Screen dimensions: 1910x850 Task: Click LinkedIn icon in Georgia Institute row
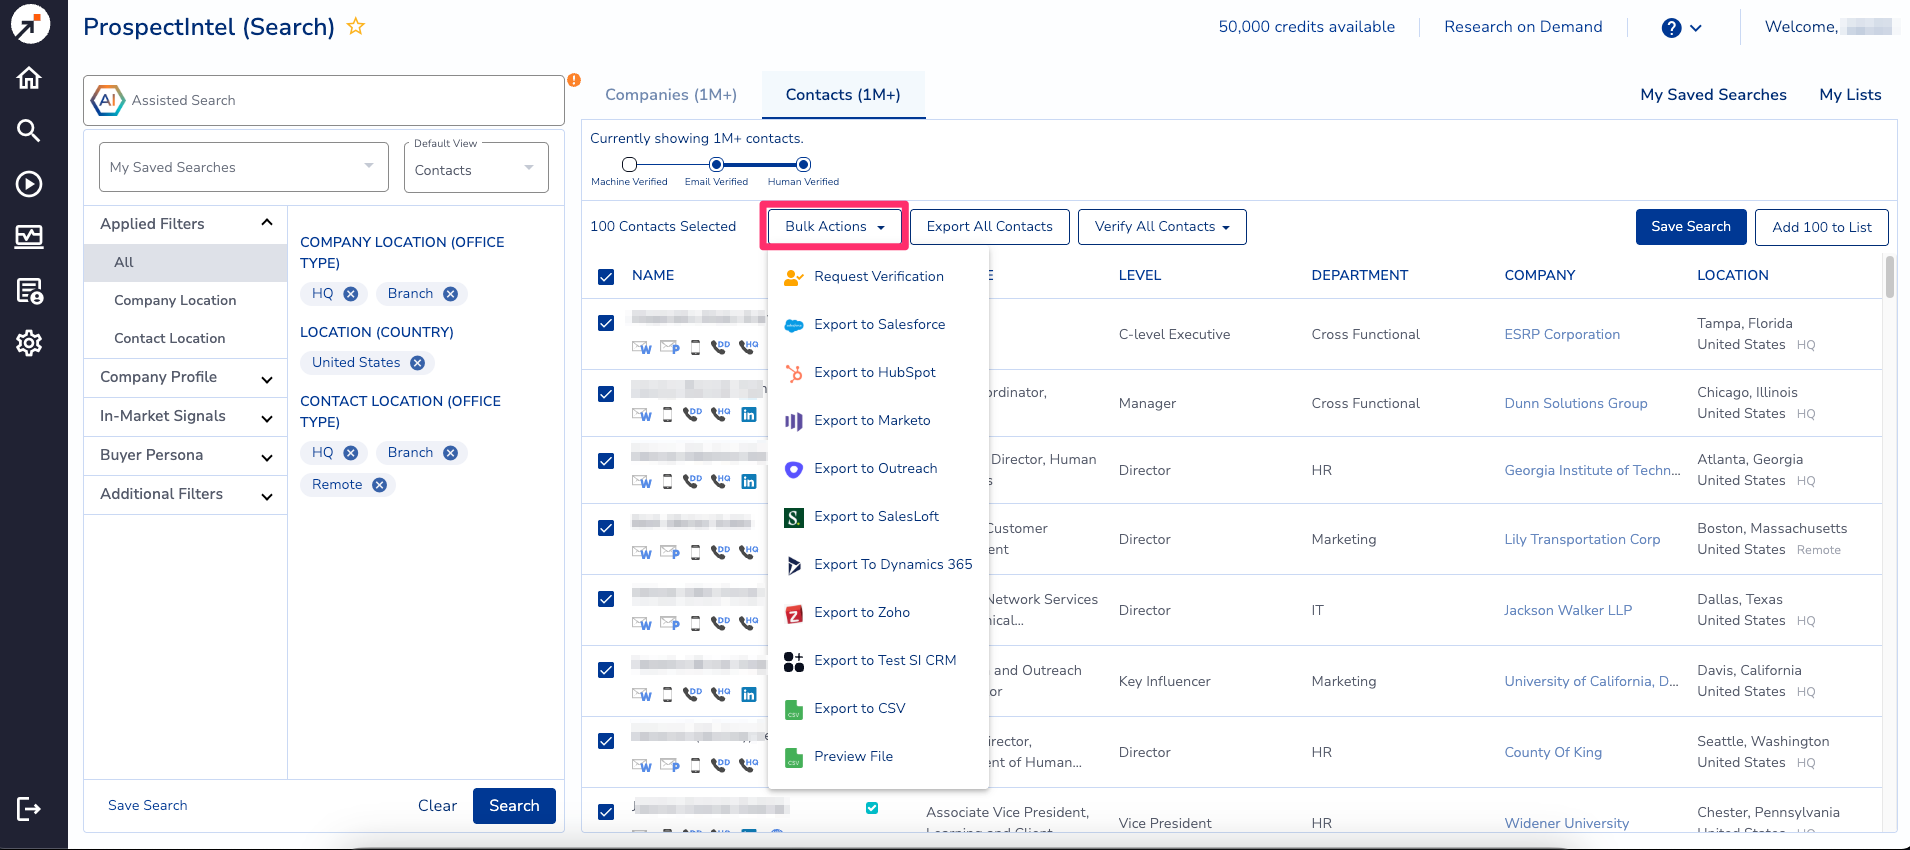click(749, 481)
